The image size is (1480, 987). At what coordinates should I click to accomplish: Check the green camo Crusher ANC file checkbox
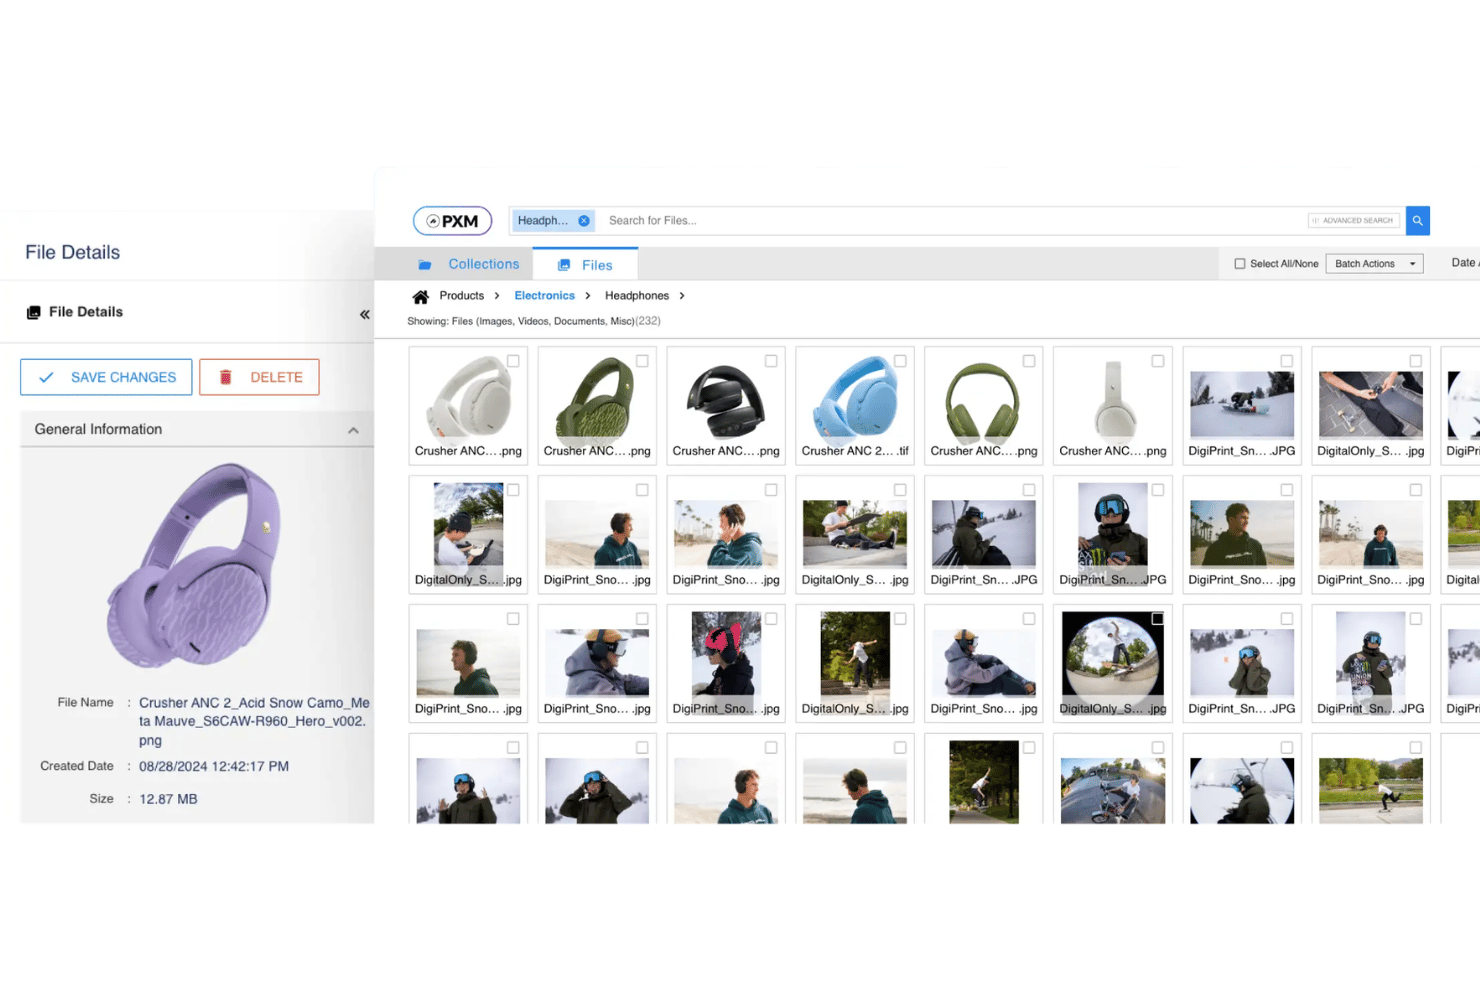click(642, 361)
